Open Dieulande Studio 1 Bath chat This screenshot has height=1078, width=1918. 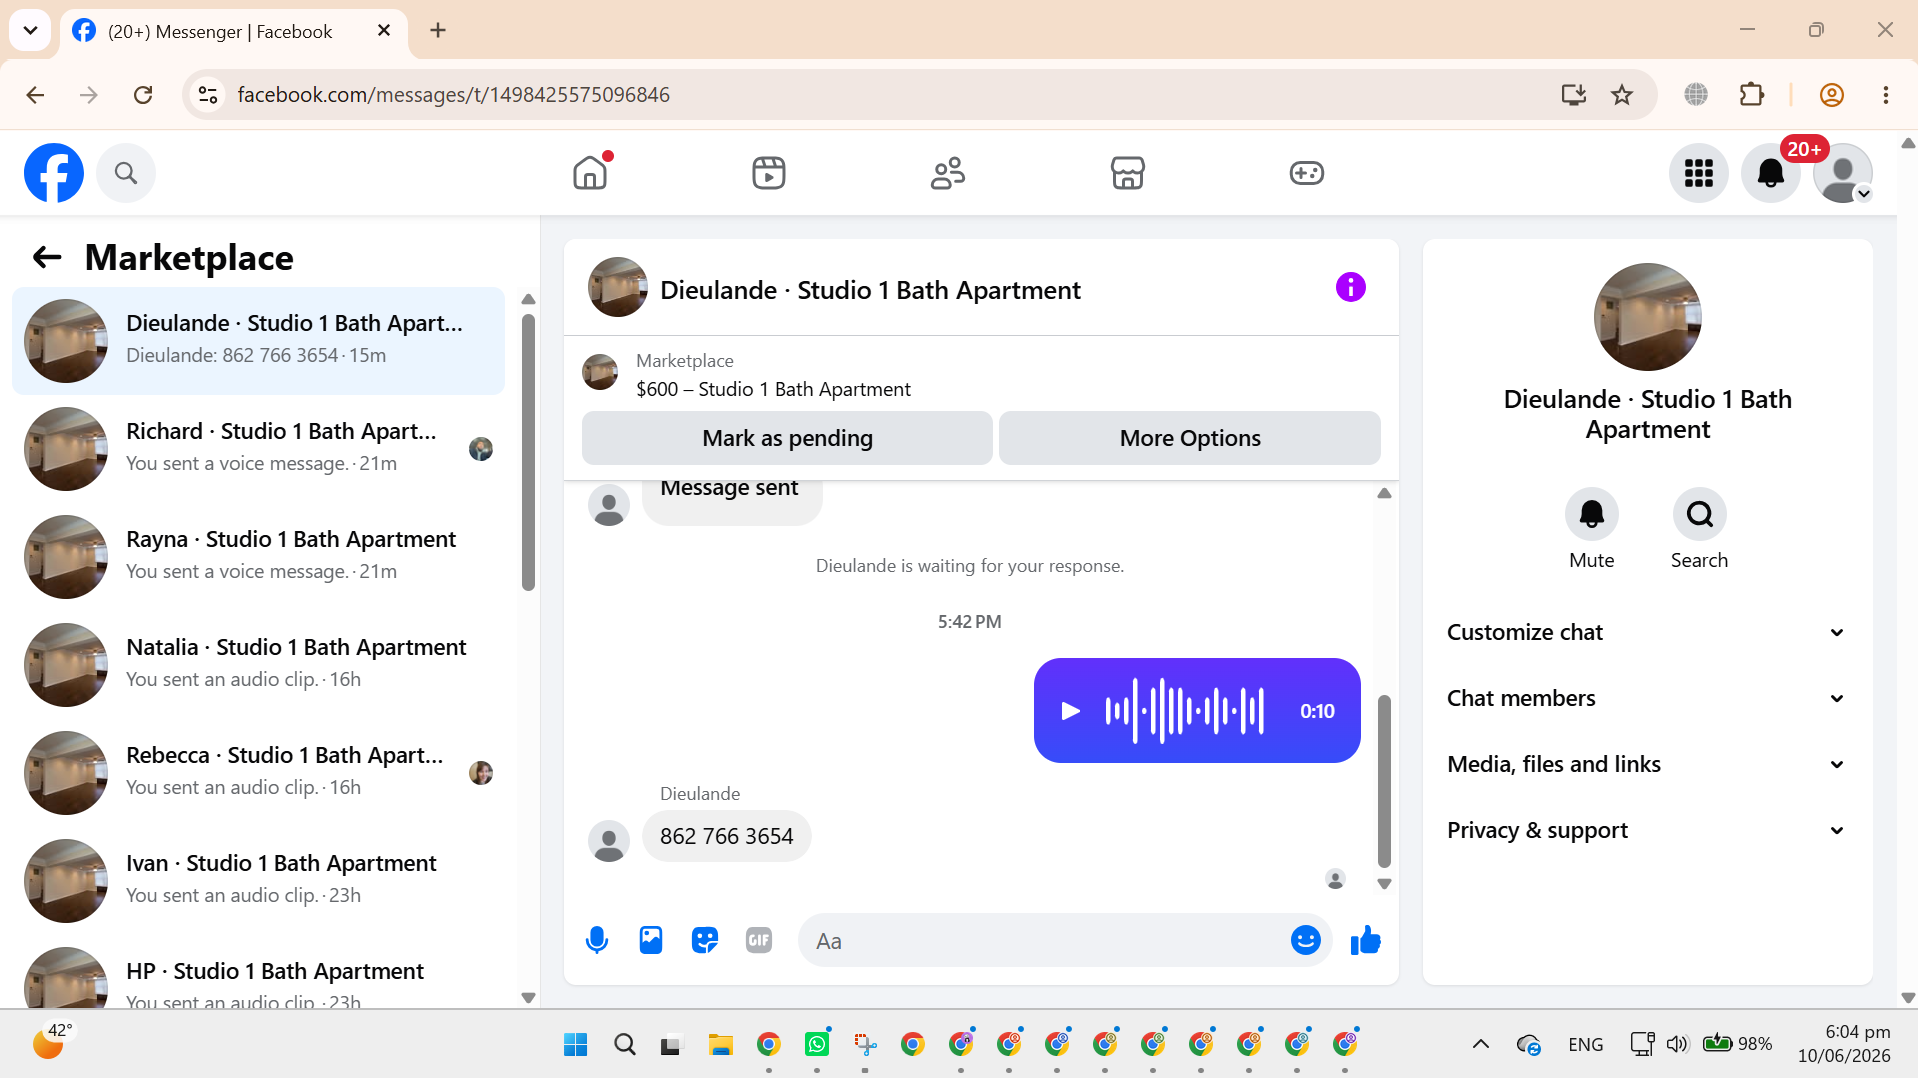point(258,341)
